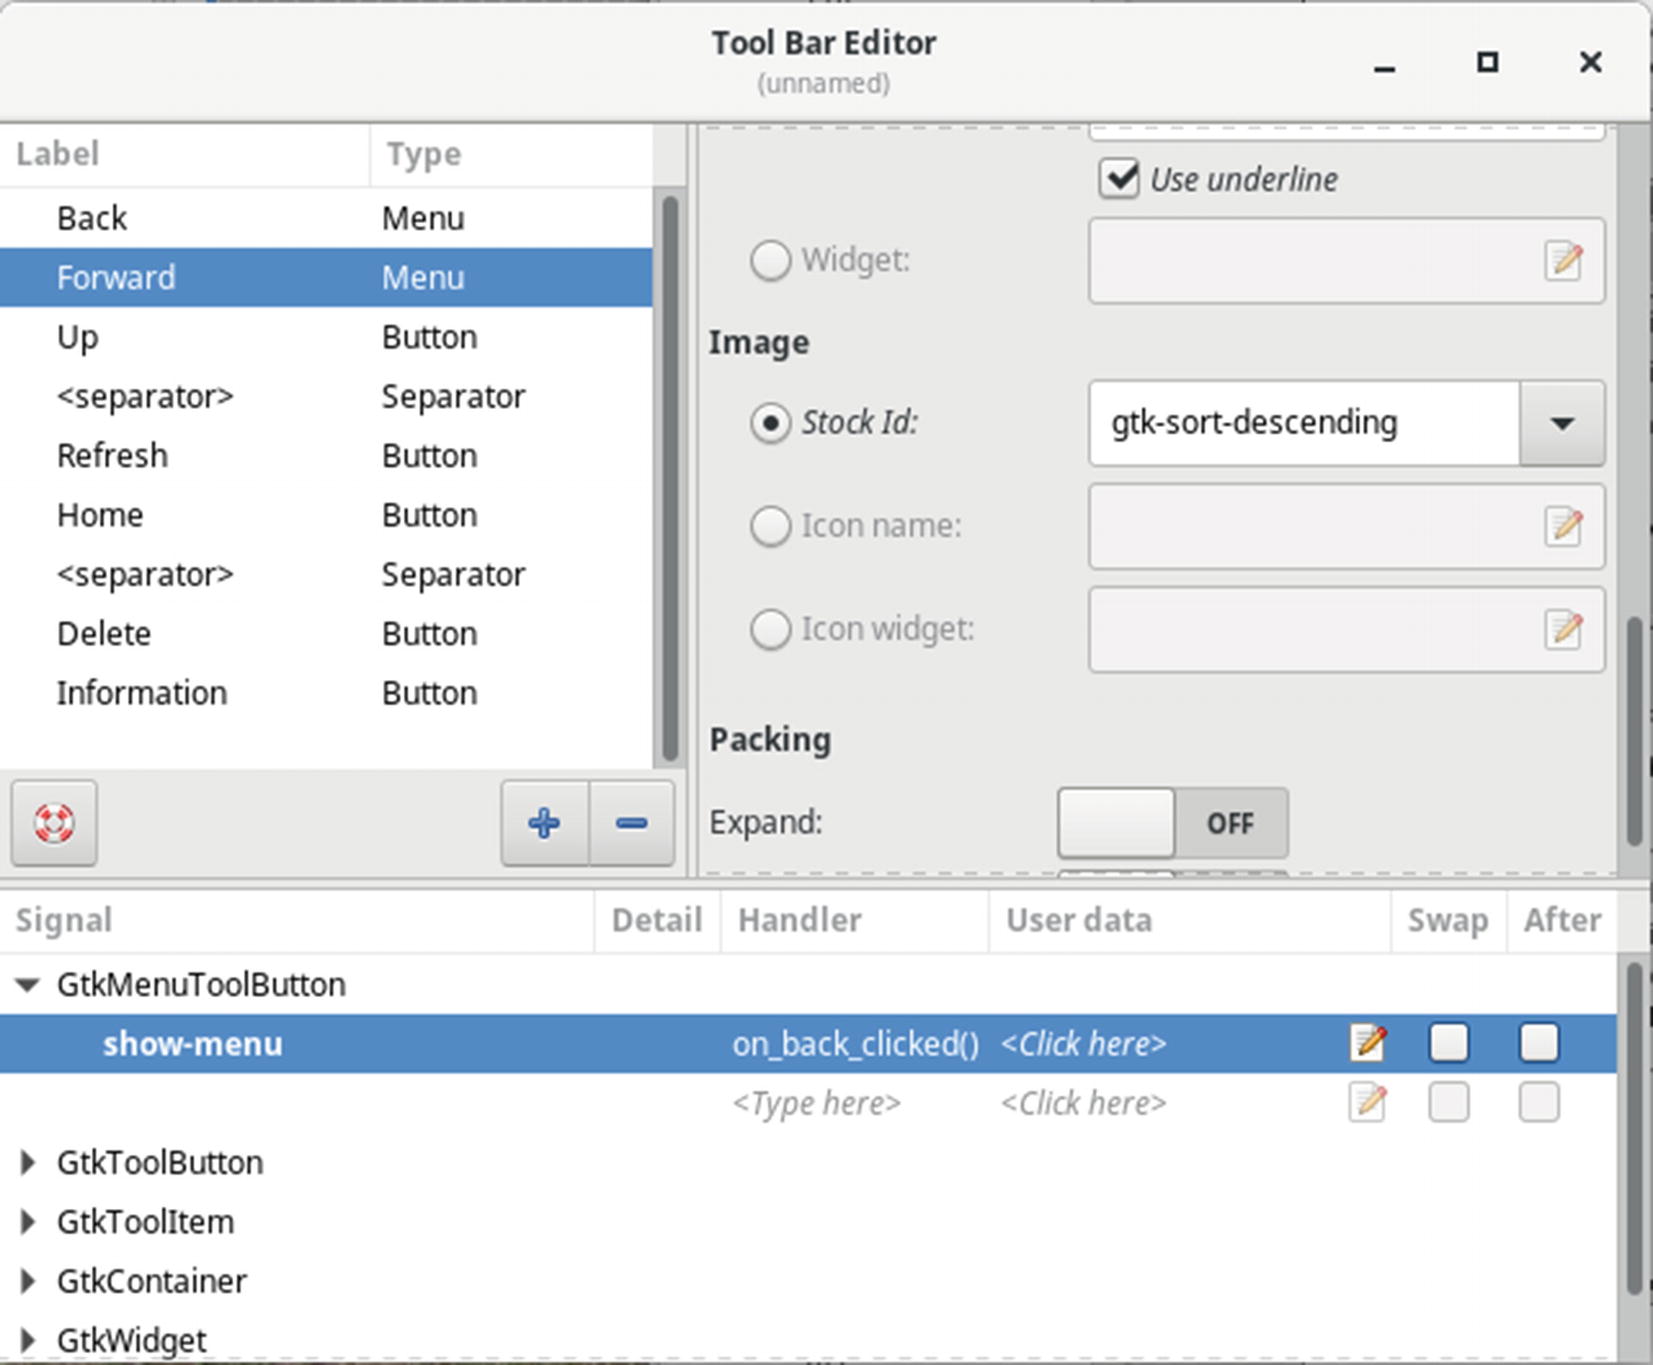
Task: Click edit icon in Icon name field
Action: [1563, 526]
